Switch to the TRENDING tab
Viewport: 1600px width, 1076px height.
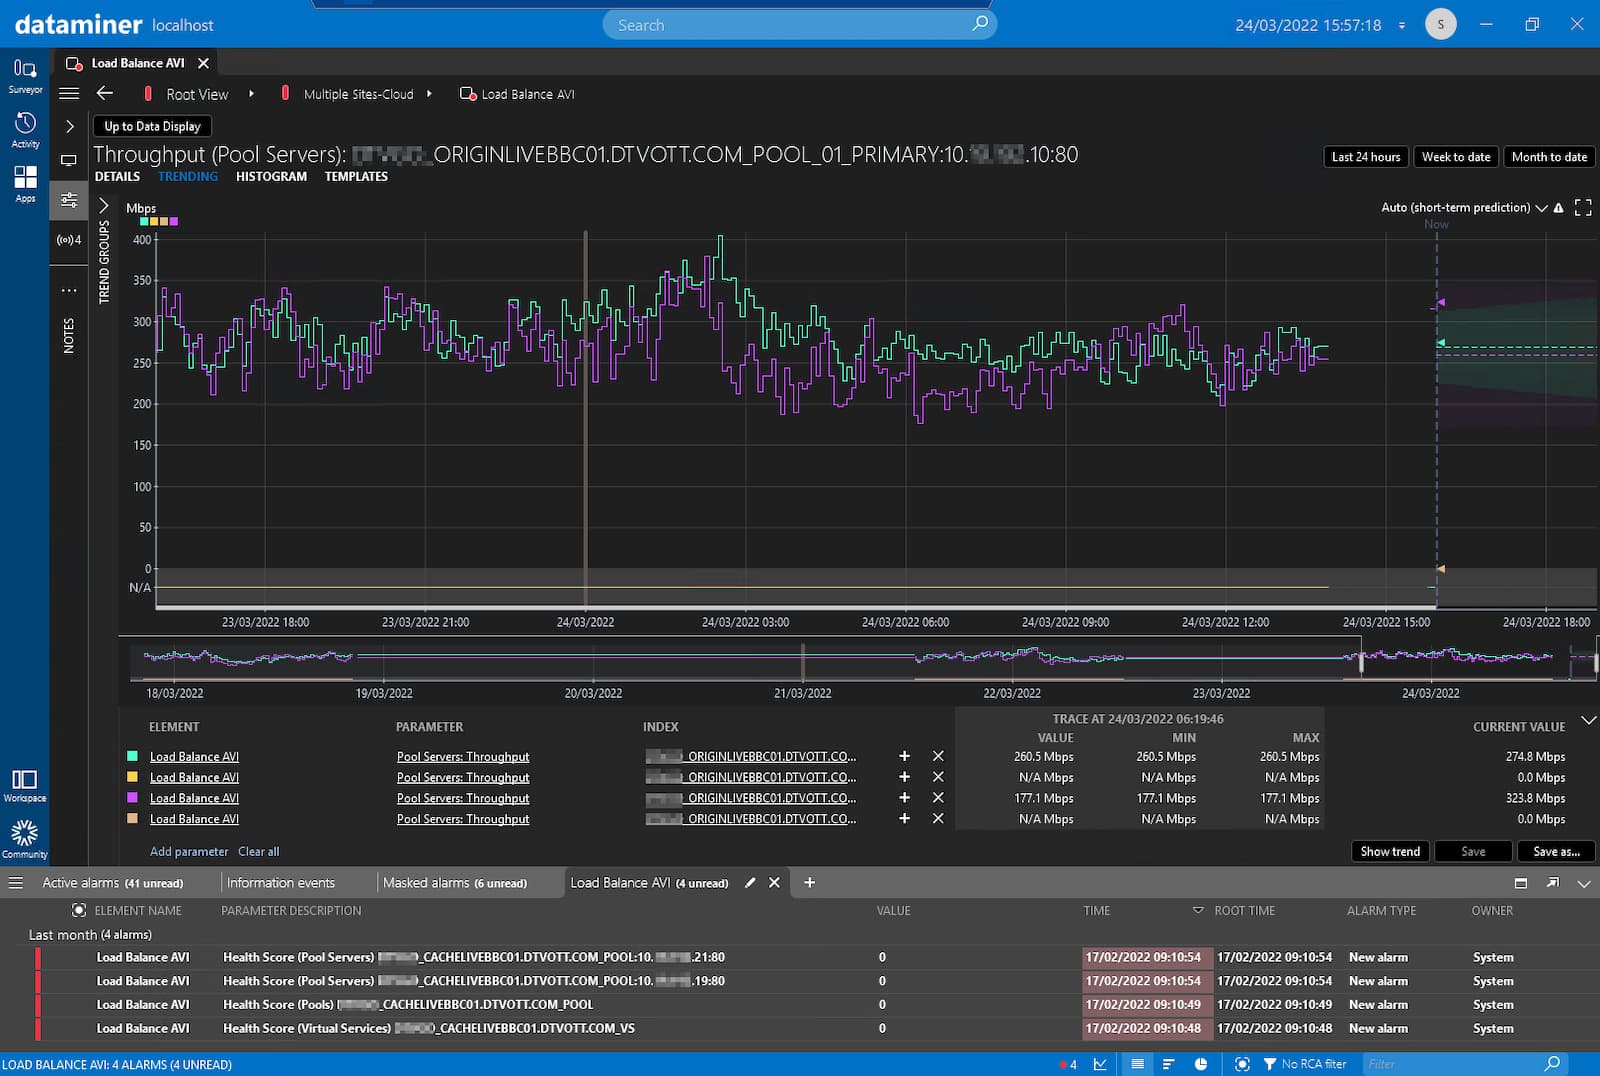click(188, 176)
